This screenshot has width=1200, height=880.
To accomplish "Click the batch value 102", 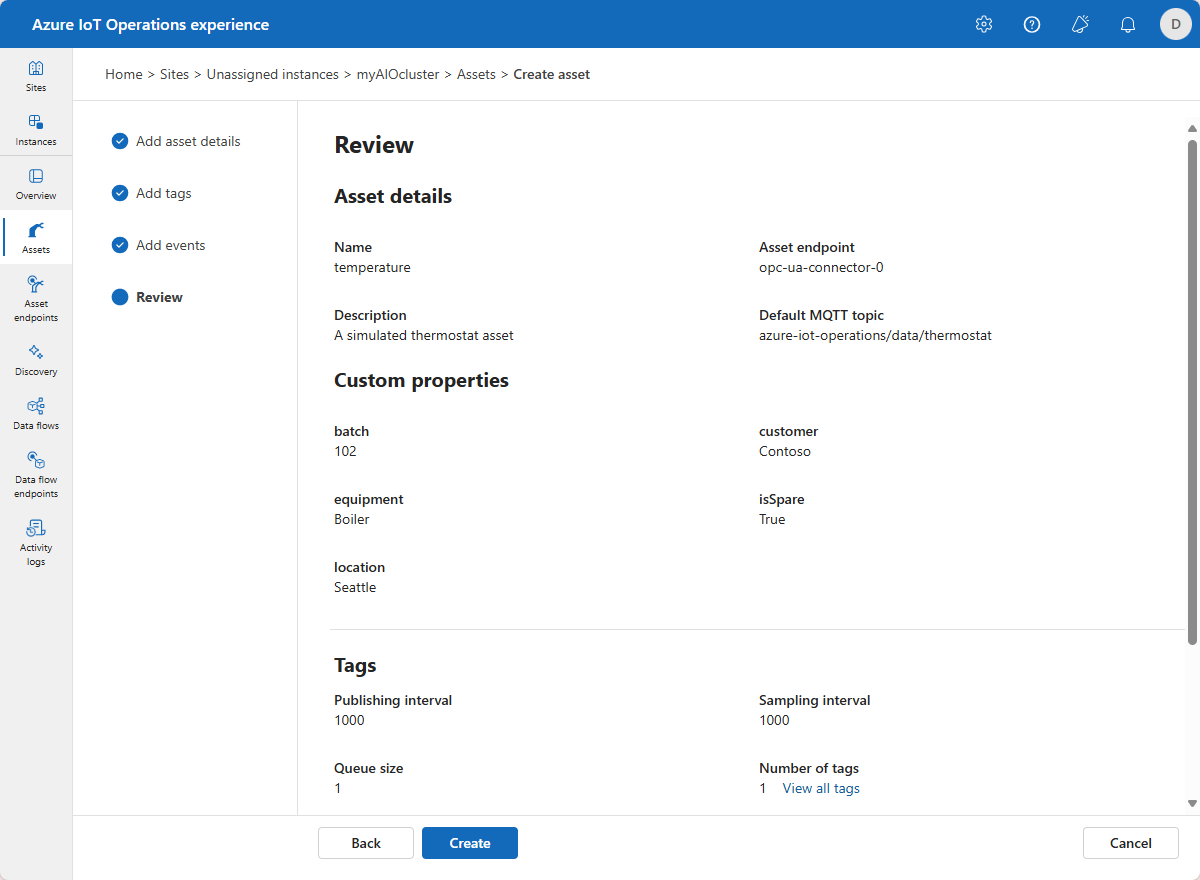I will click(x=345, y=451).
